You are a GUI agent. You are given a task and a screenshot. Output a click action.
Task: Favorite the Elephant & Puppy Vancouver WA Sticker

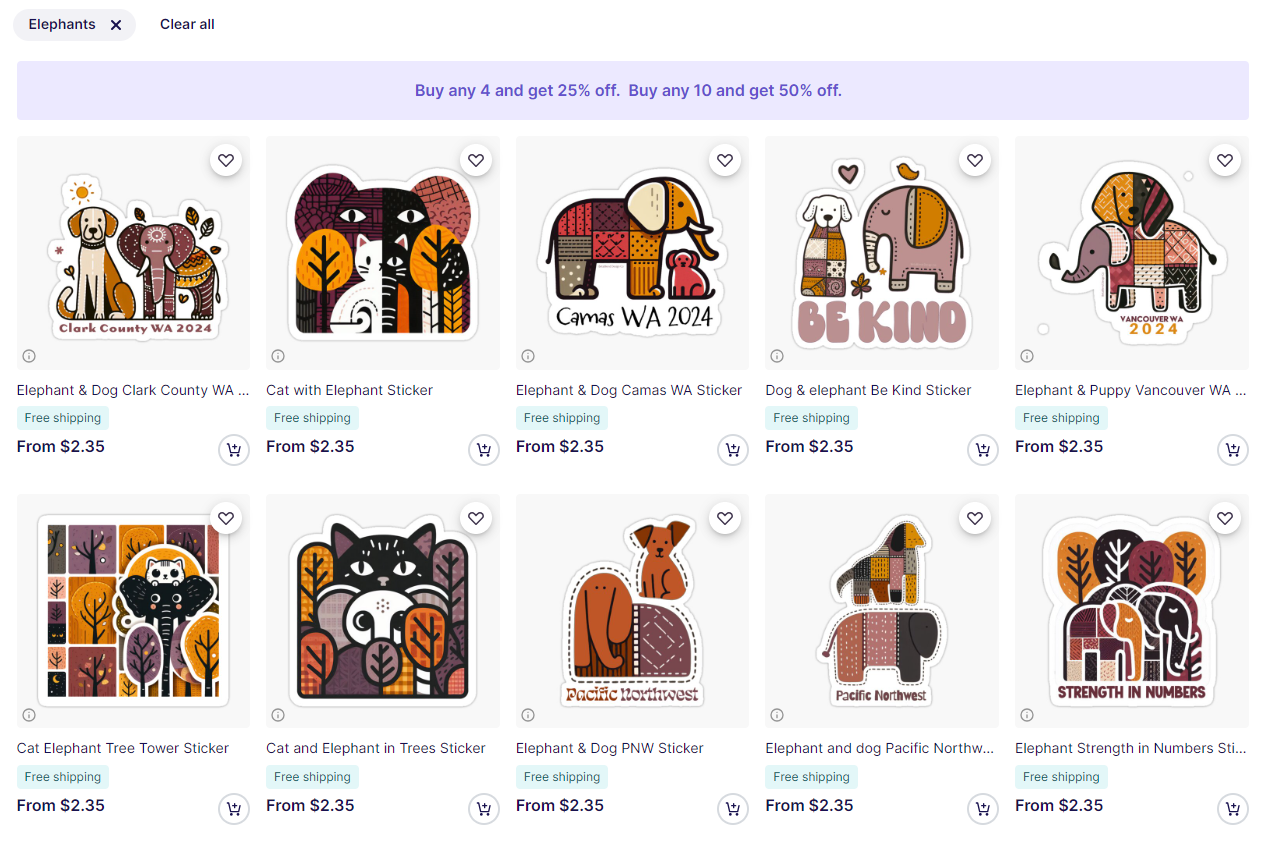(1225, 160)
